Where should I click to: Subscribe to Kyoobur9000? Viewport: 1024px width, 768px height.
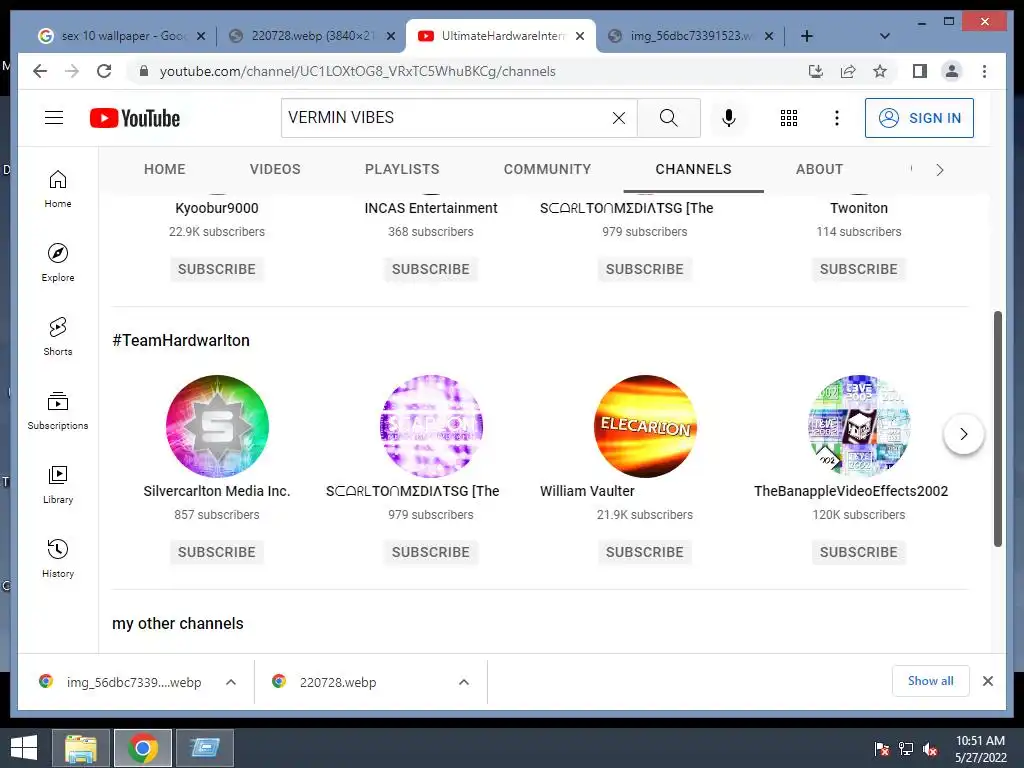(x=217, y=269)
